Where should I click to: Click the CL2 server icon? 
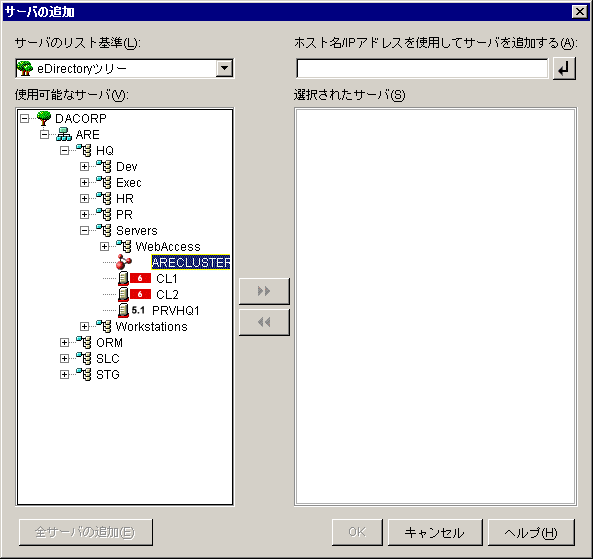click(x=123, y=294)
